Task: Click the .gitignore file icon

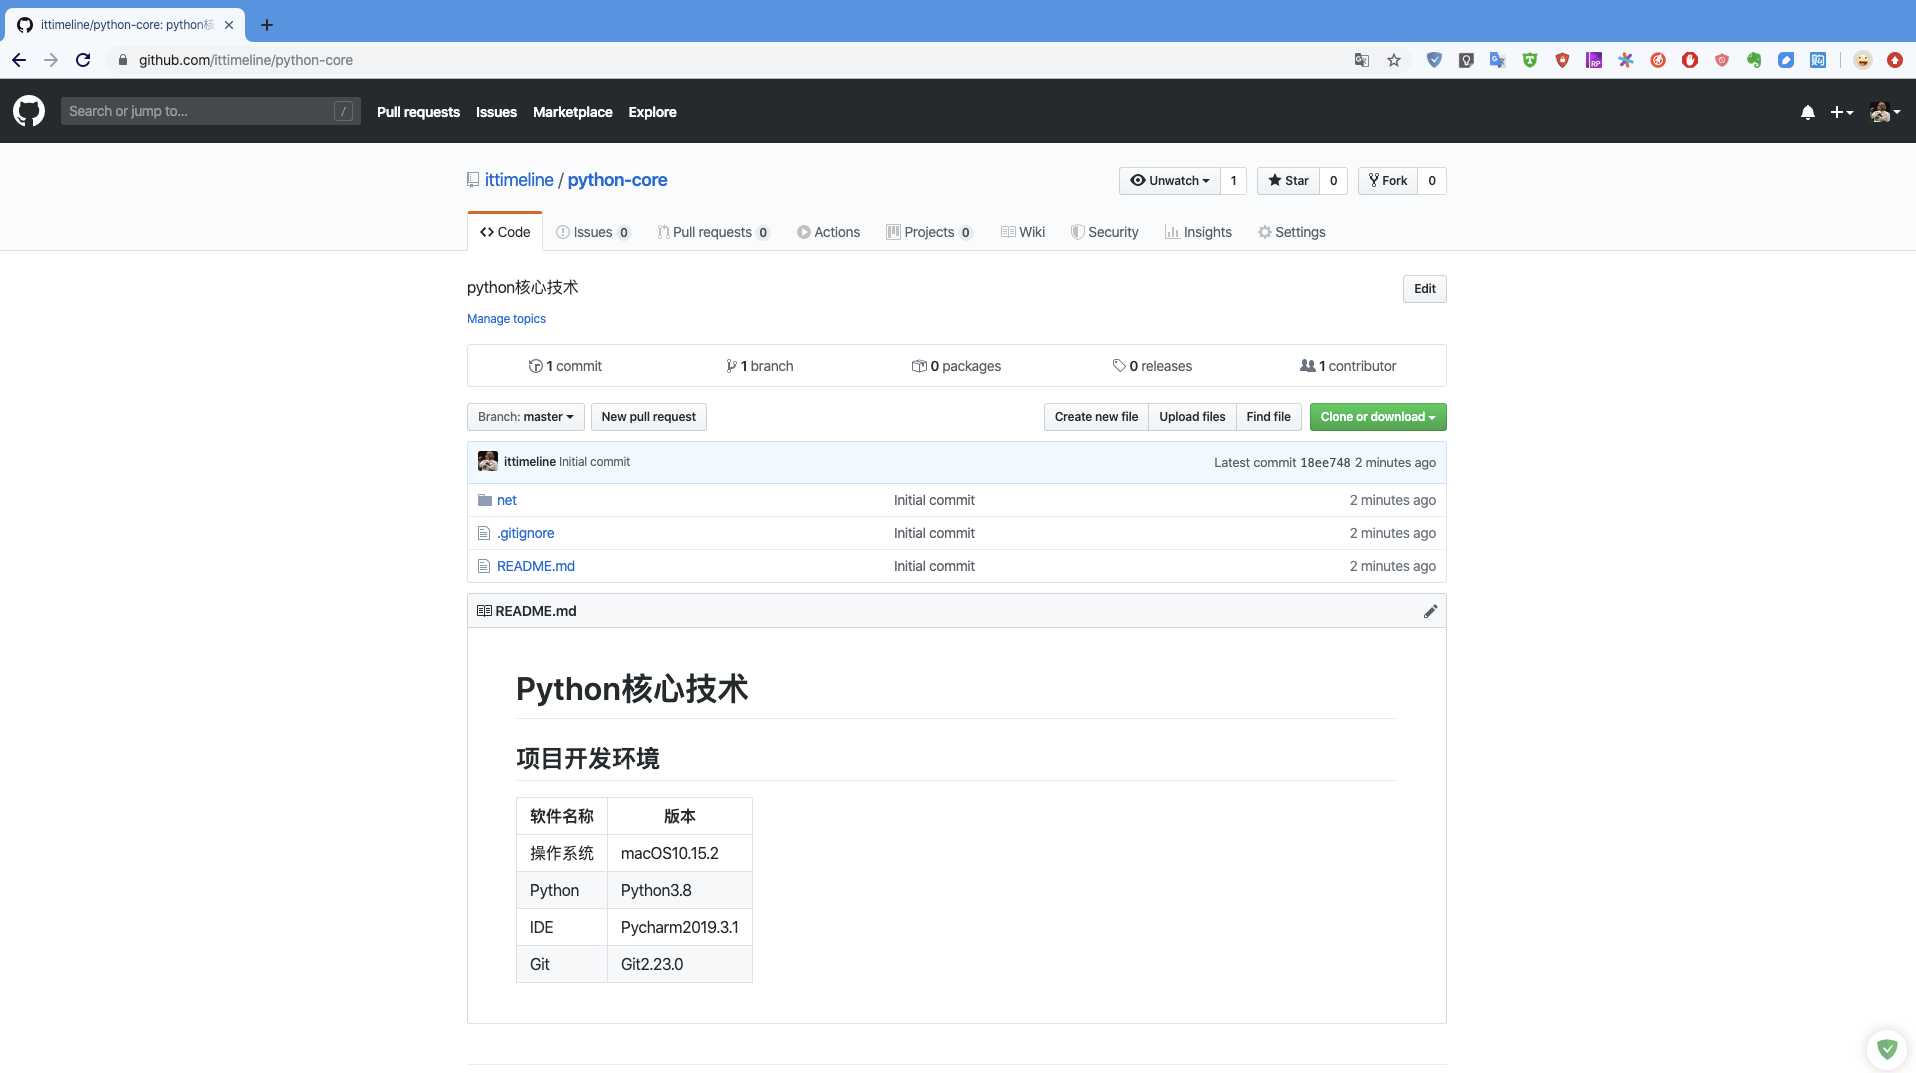Action: pos(484,533)
